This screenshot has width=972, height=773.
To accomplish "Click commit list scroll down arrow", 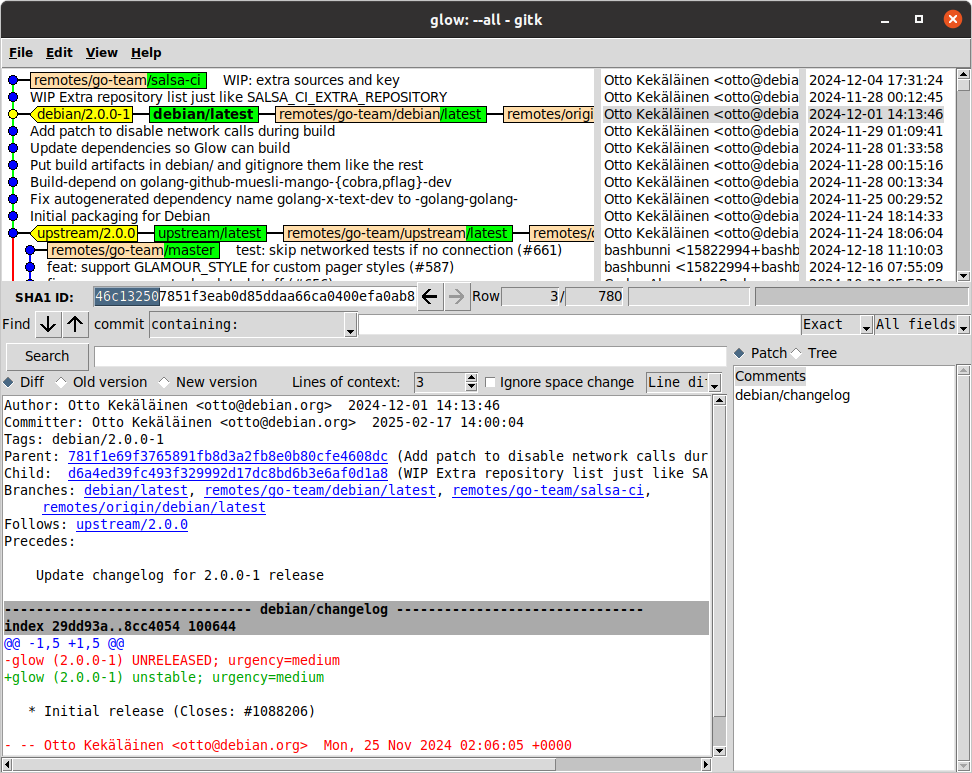I will tap(963, 276).
